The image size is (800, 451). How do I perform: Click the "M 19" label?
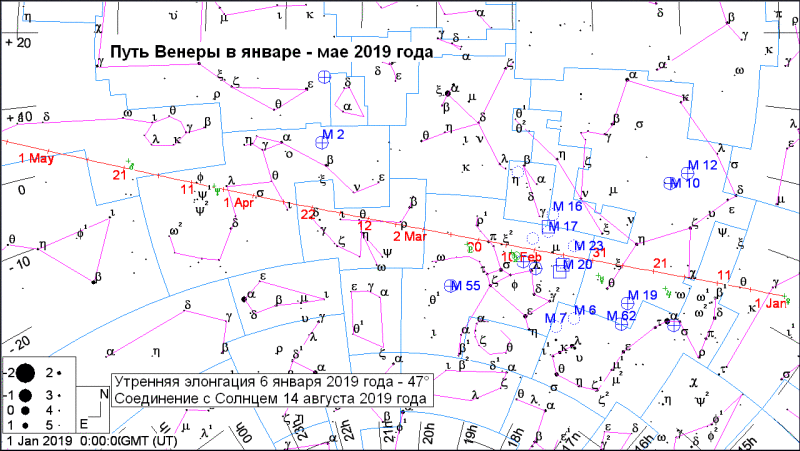(x=642, y=295)
